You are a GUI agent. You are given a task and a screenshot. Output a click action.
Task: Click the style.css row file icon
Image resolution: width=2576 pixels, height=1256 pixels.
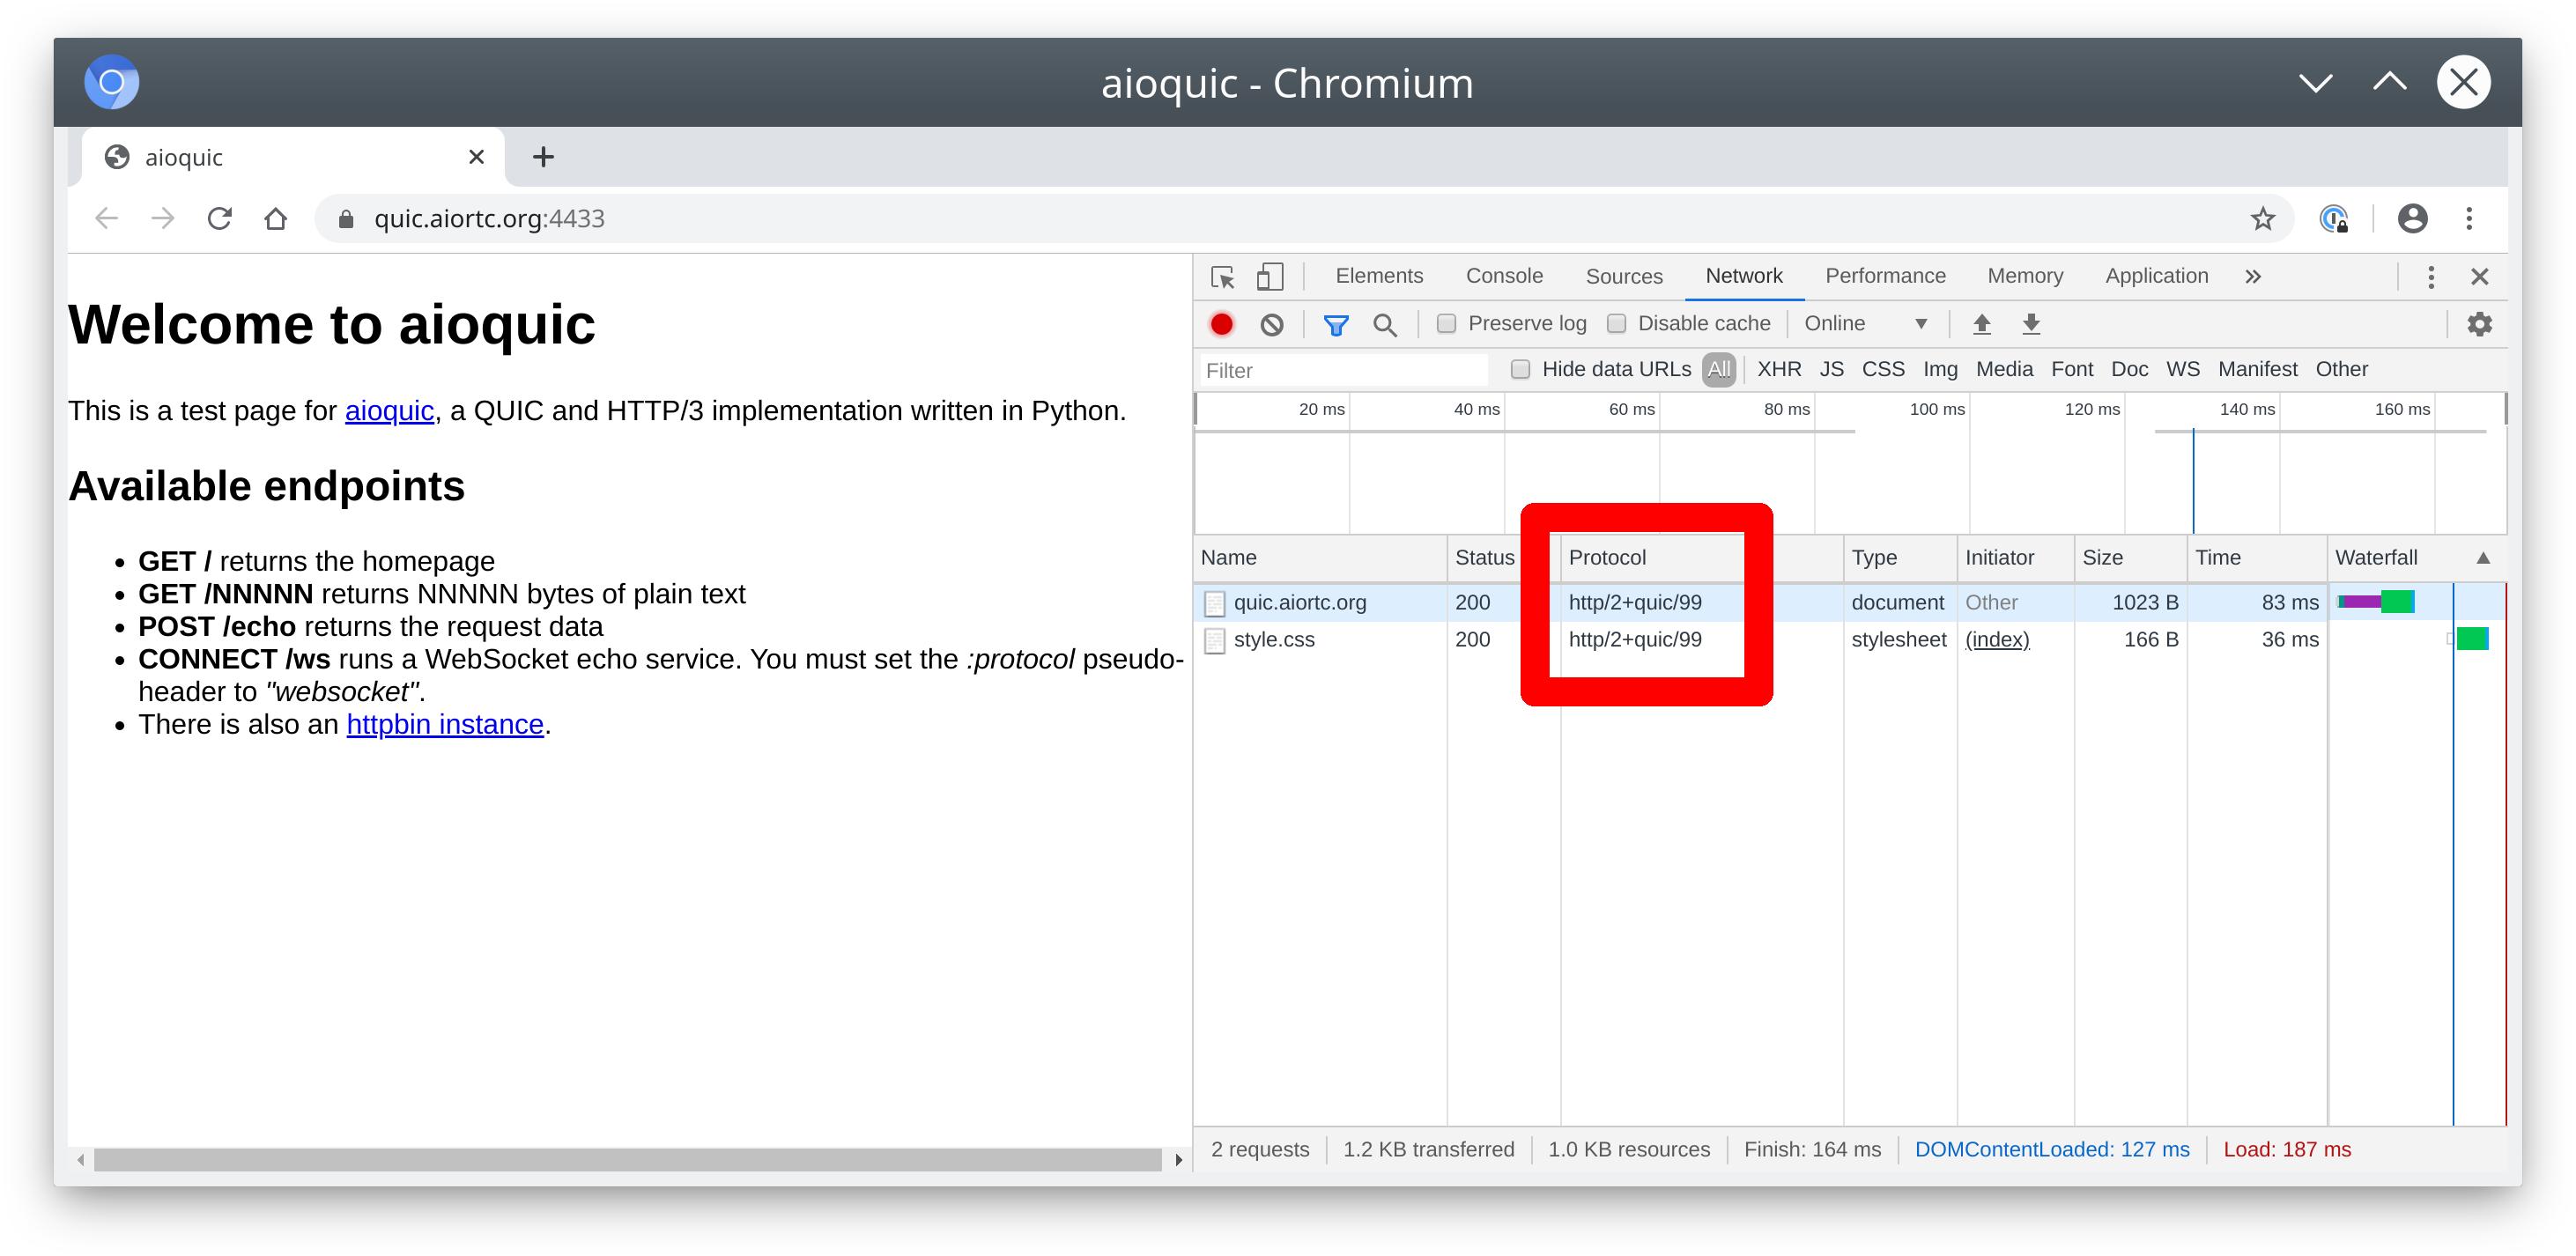1214,640
